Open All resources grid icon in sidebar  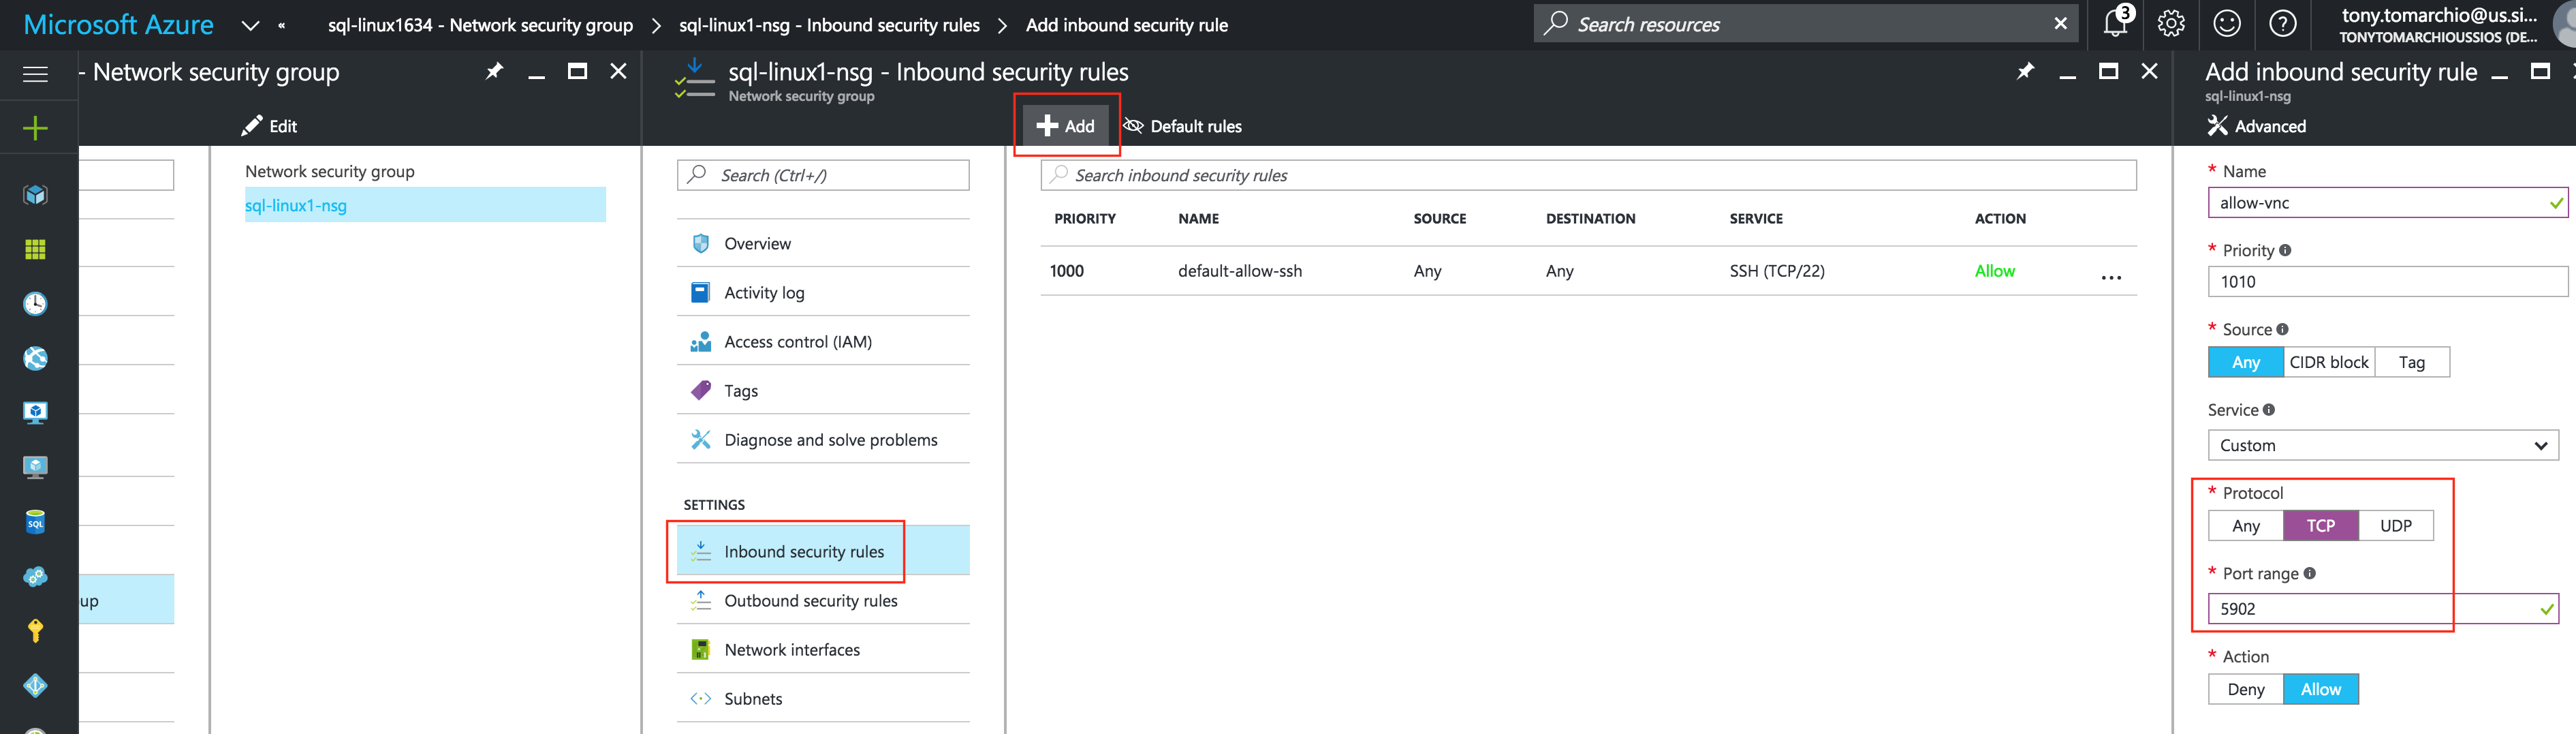coord(35,249)
